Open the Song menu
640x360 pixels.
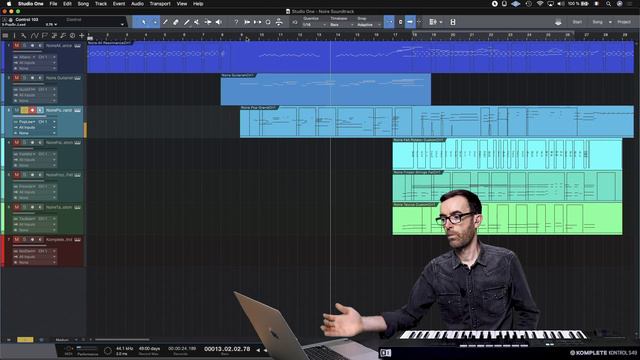tap(83, 4)
